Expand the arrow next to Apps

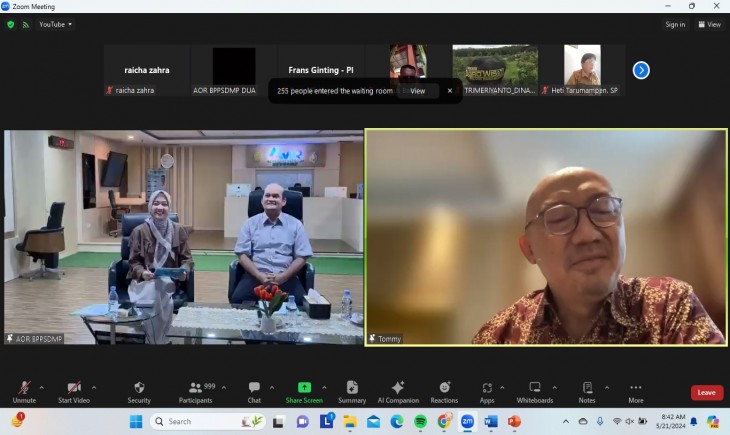pyautogui.click(x=502, y=387)
